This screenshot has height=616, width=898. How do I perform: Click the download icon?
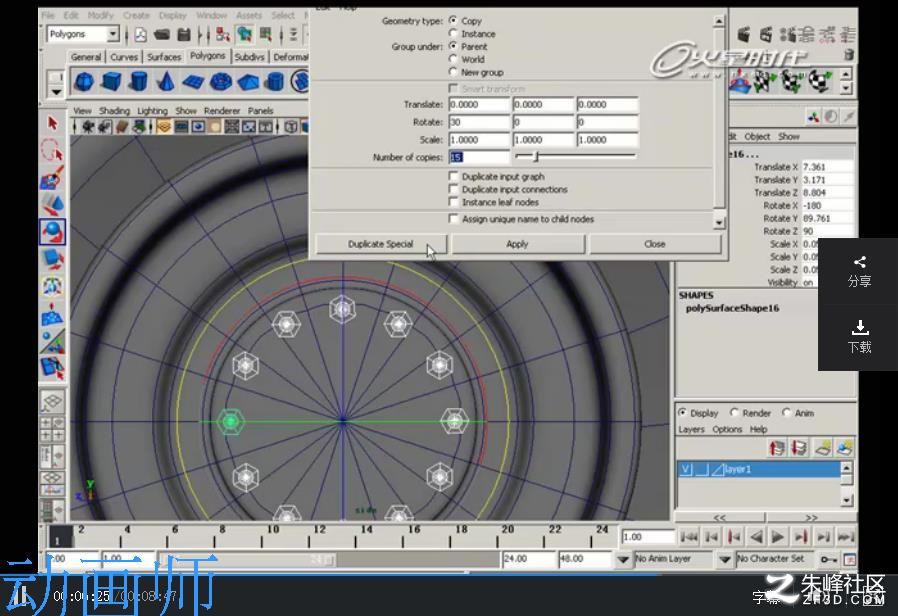[x=860, y=328]
